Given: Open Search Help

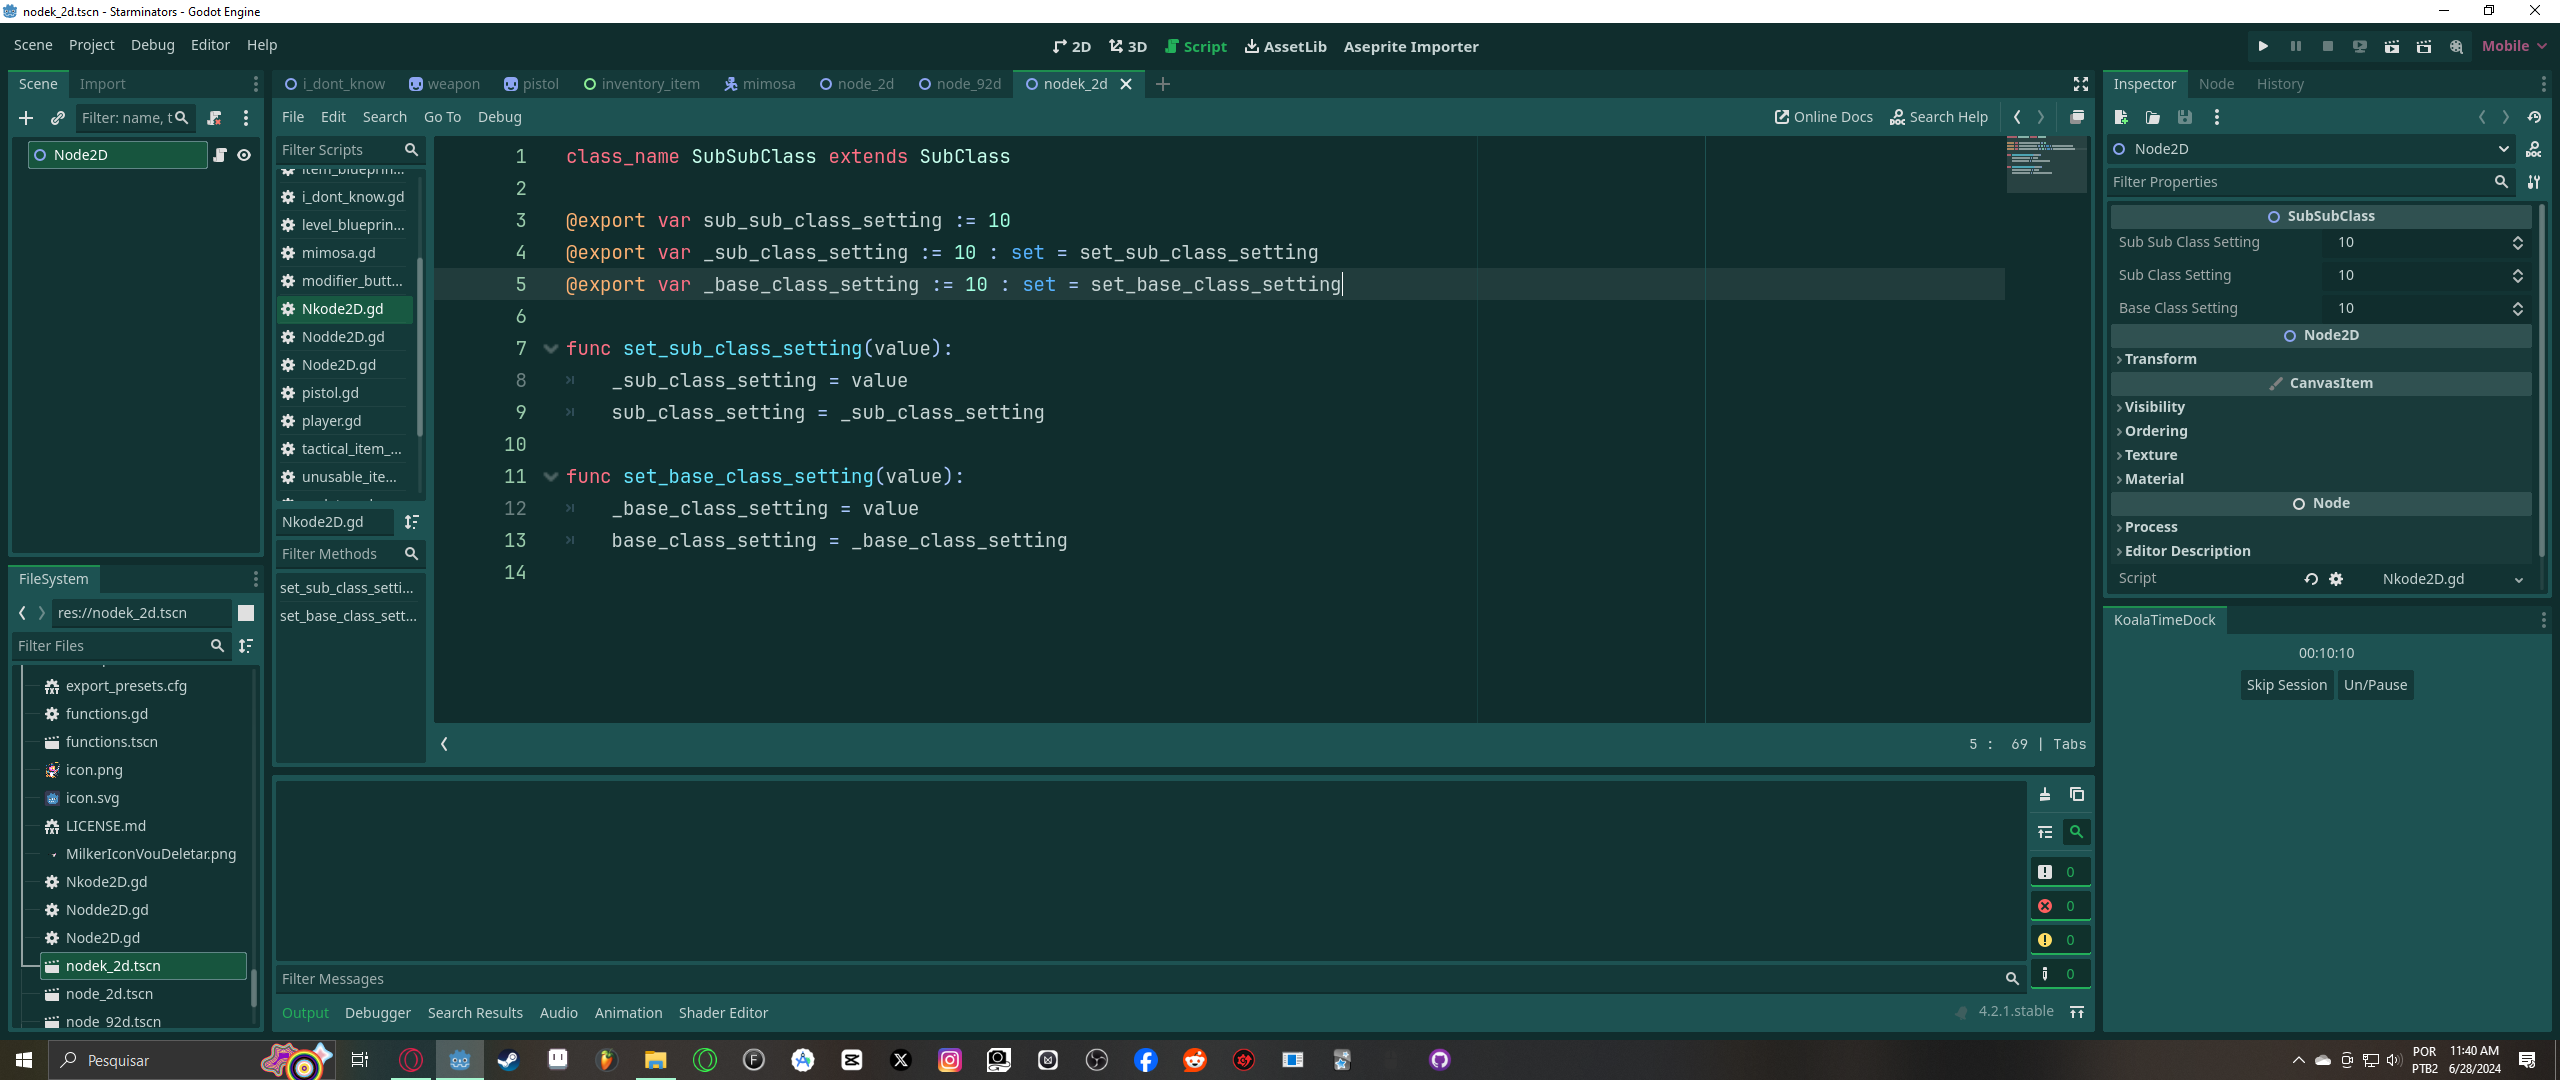Looking at the screenshot, I should 1938,117.
